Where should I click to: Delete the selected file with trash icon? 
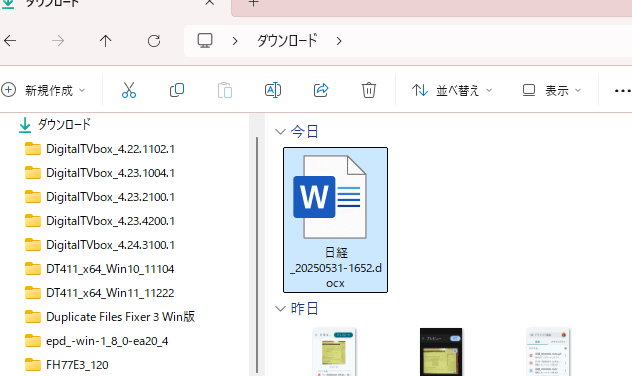tap(369, 90)
